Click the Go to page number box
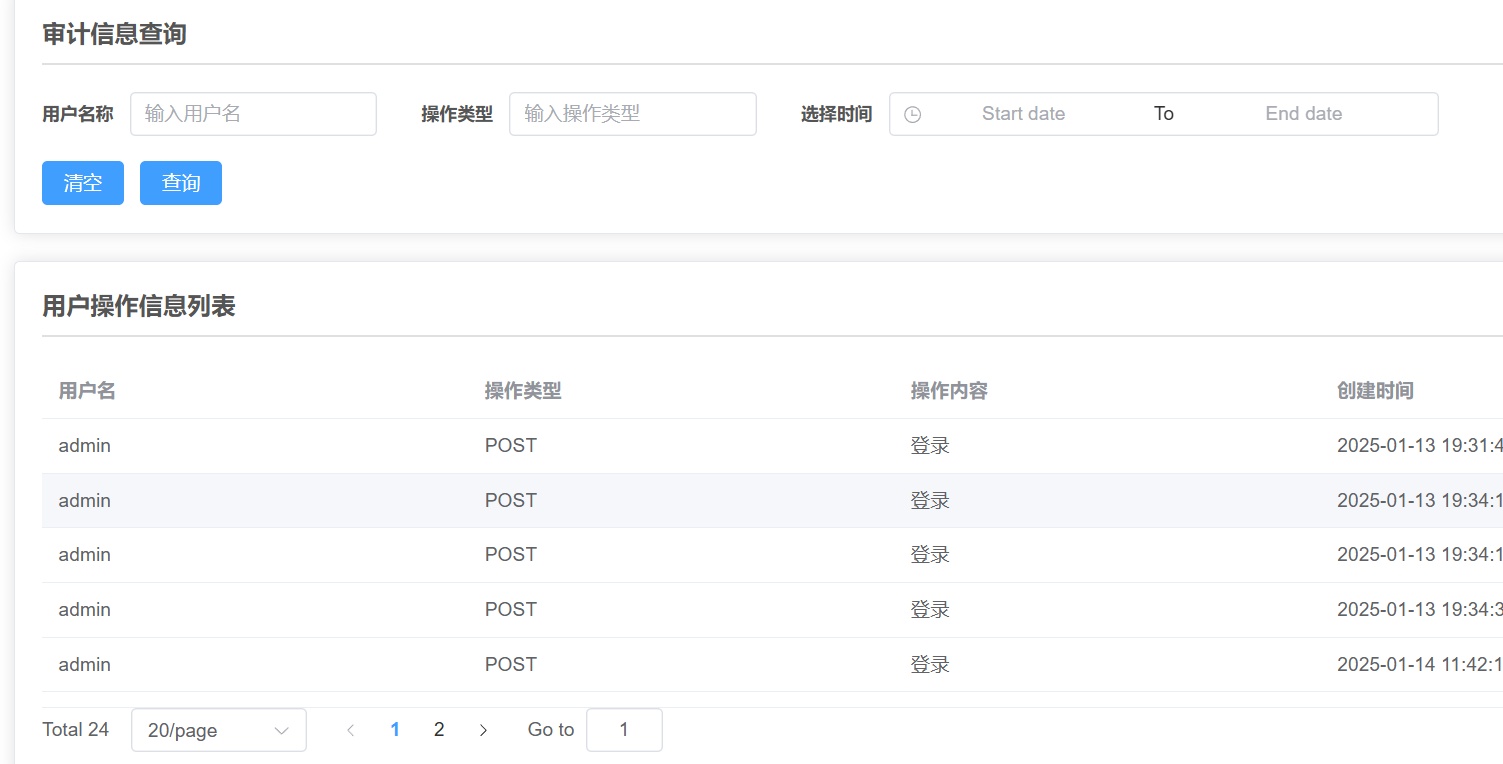The height and width of the screenshot is (764, 1503). pyautogui.click(x=624, y=730)
